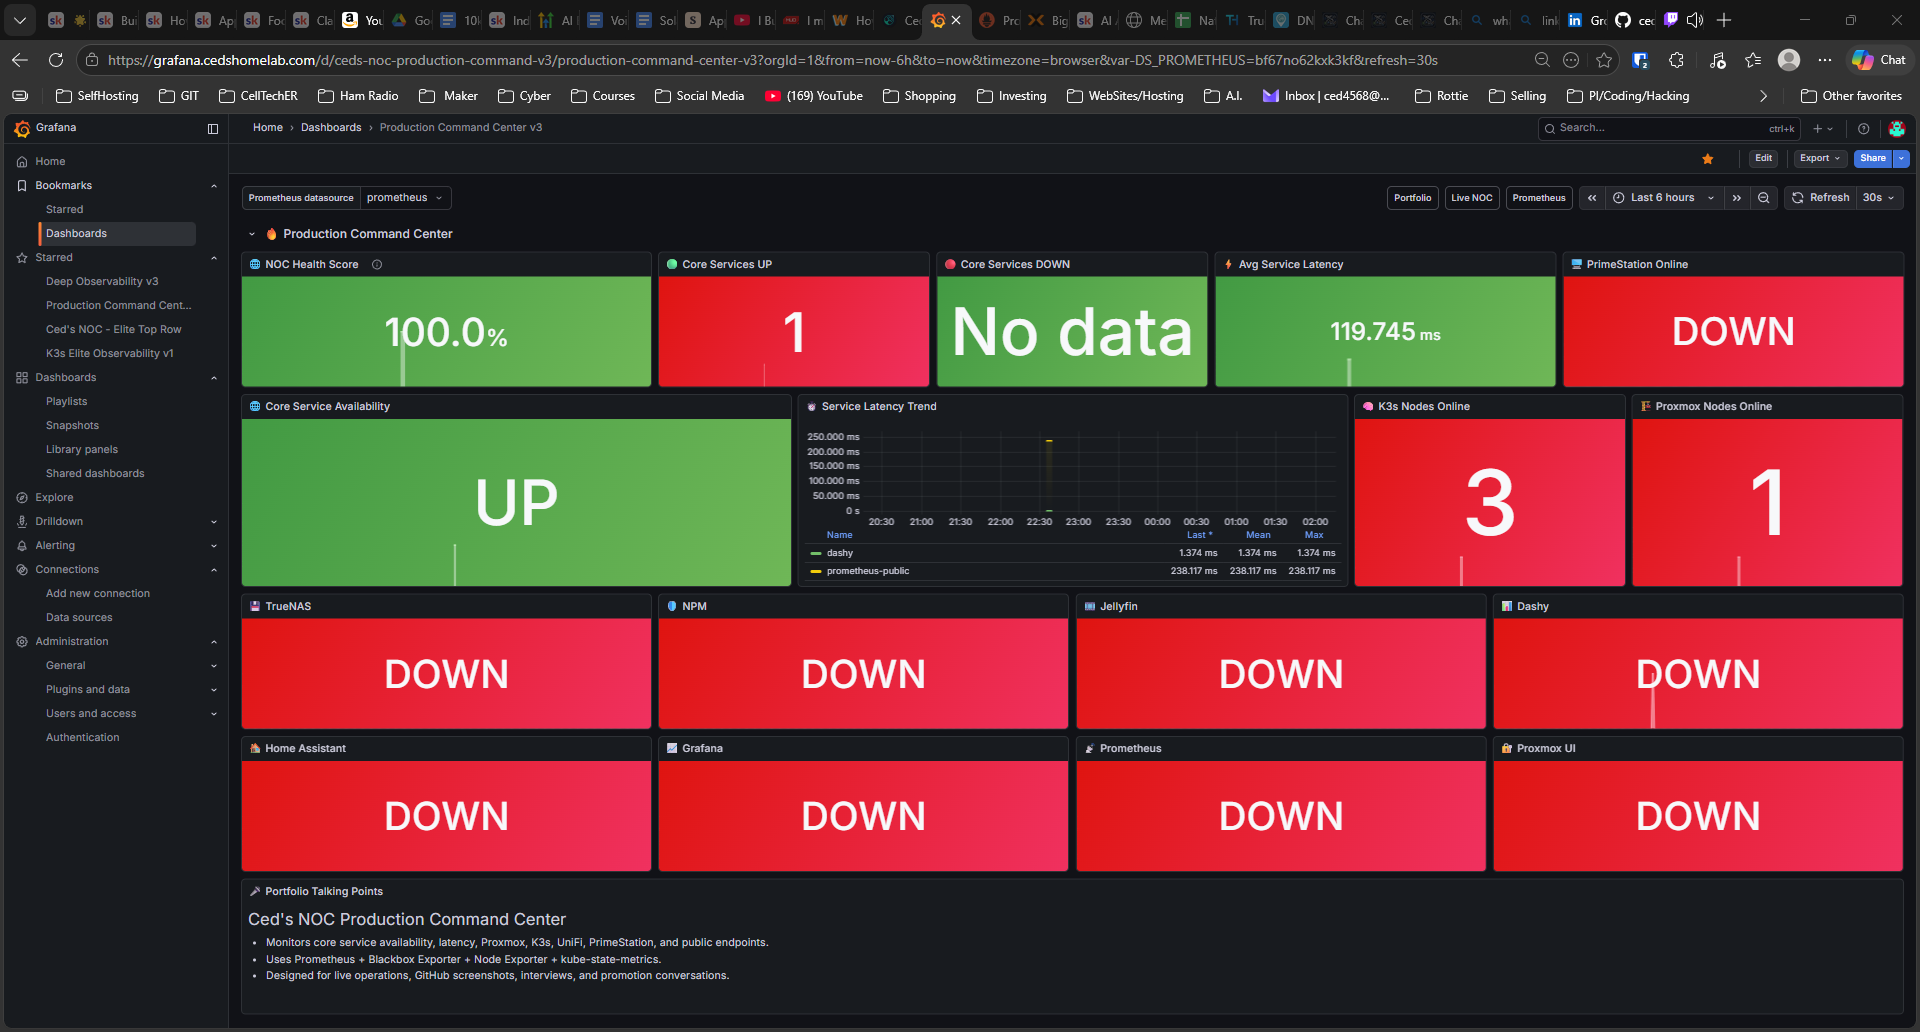Expand the Alerting section chevron
The height and width of the screenshot is (1032, 1920).
point(213,545)
